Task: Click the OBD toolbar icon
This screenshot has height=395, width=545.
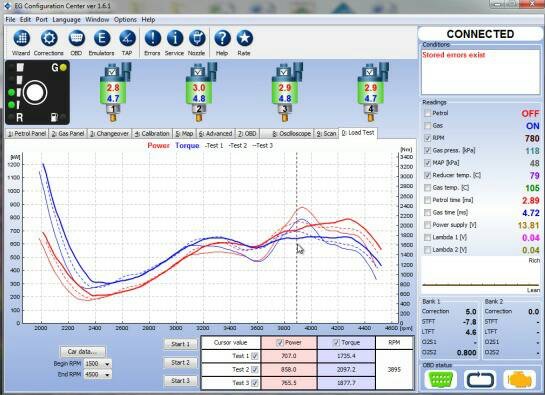Action: click(76, 38)
